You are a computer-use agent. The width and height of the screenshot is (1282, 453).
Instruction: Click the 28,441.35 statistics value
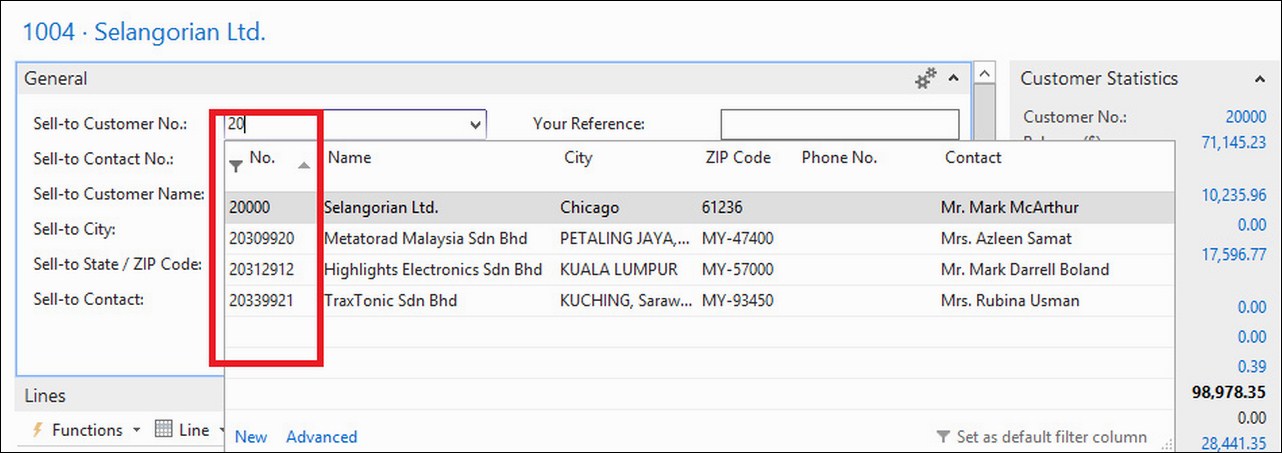[x=1234, y=443]
